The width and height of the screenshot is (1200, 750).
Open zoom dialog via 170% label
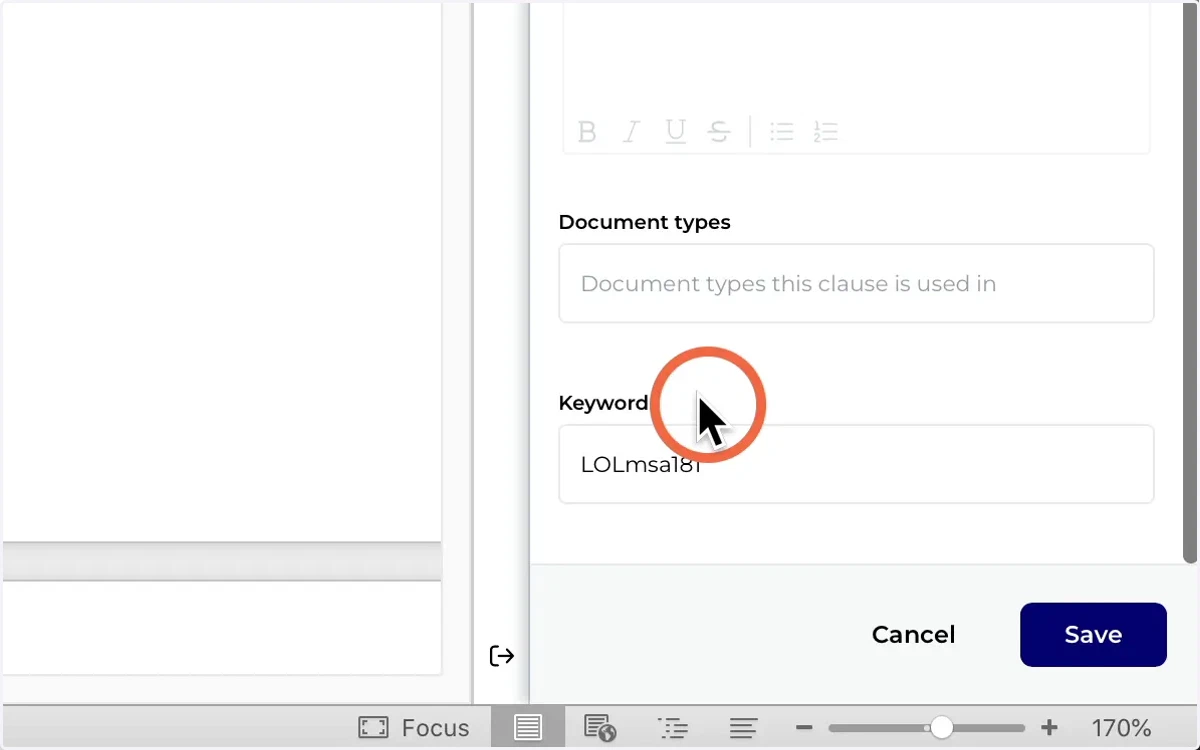click(x=1121, y=728)
